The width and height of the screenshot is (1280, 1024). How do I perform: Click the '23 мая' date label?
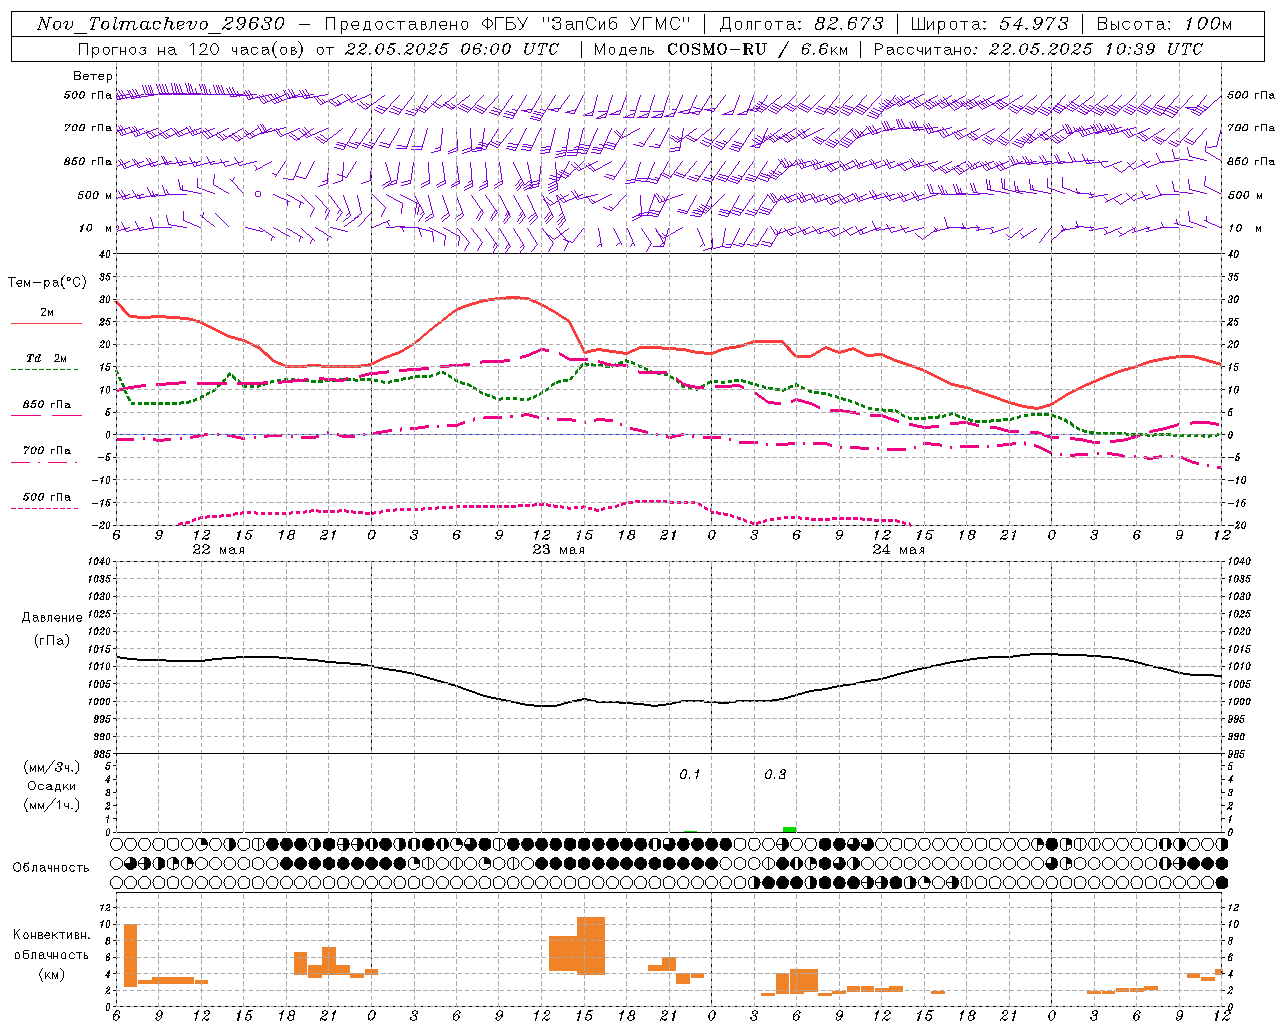tap(558, 549)
